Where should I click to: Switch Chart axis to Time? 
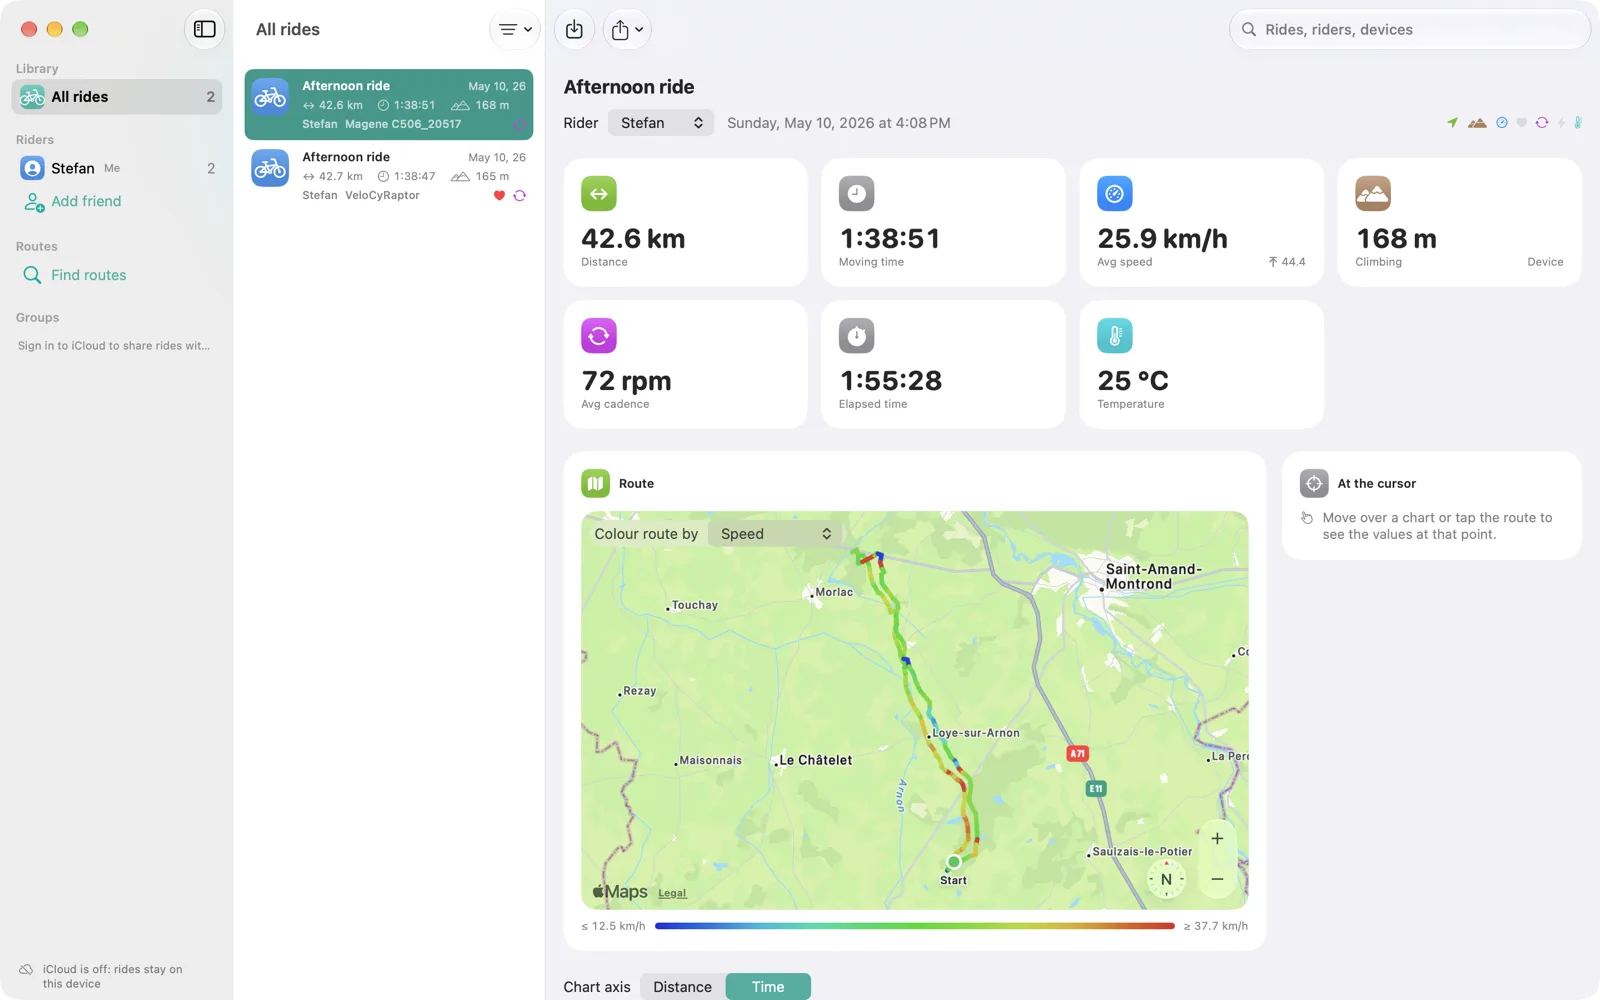click(x=768, y=987)
